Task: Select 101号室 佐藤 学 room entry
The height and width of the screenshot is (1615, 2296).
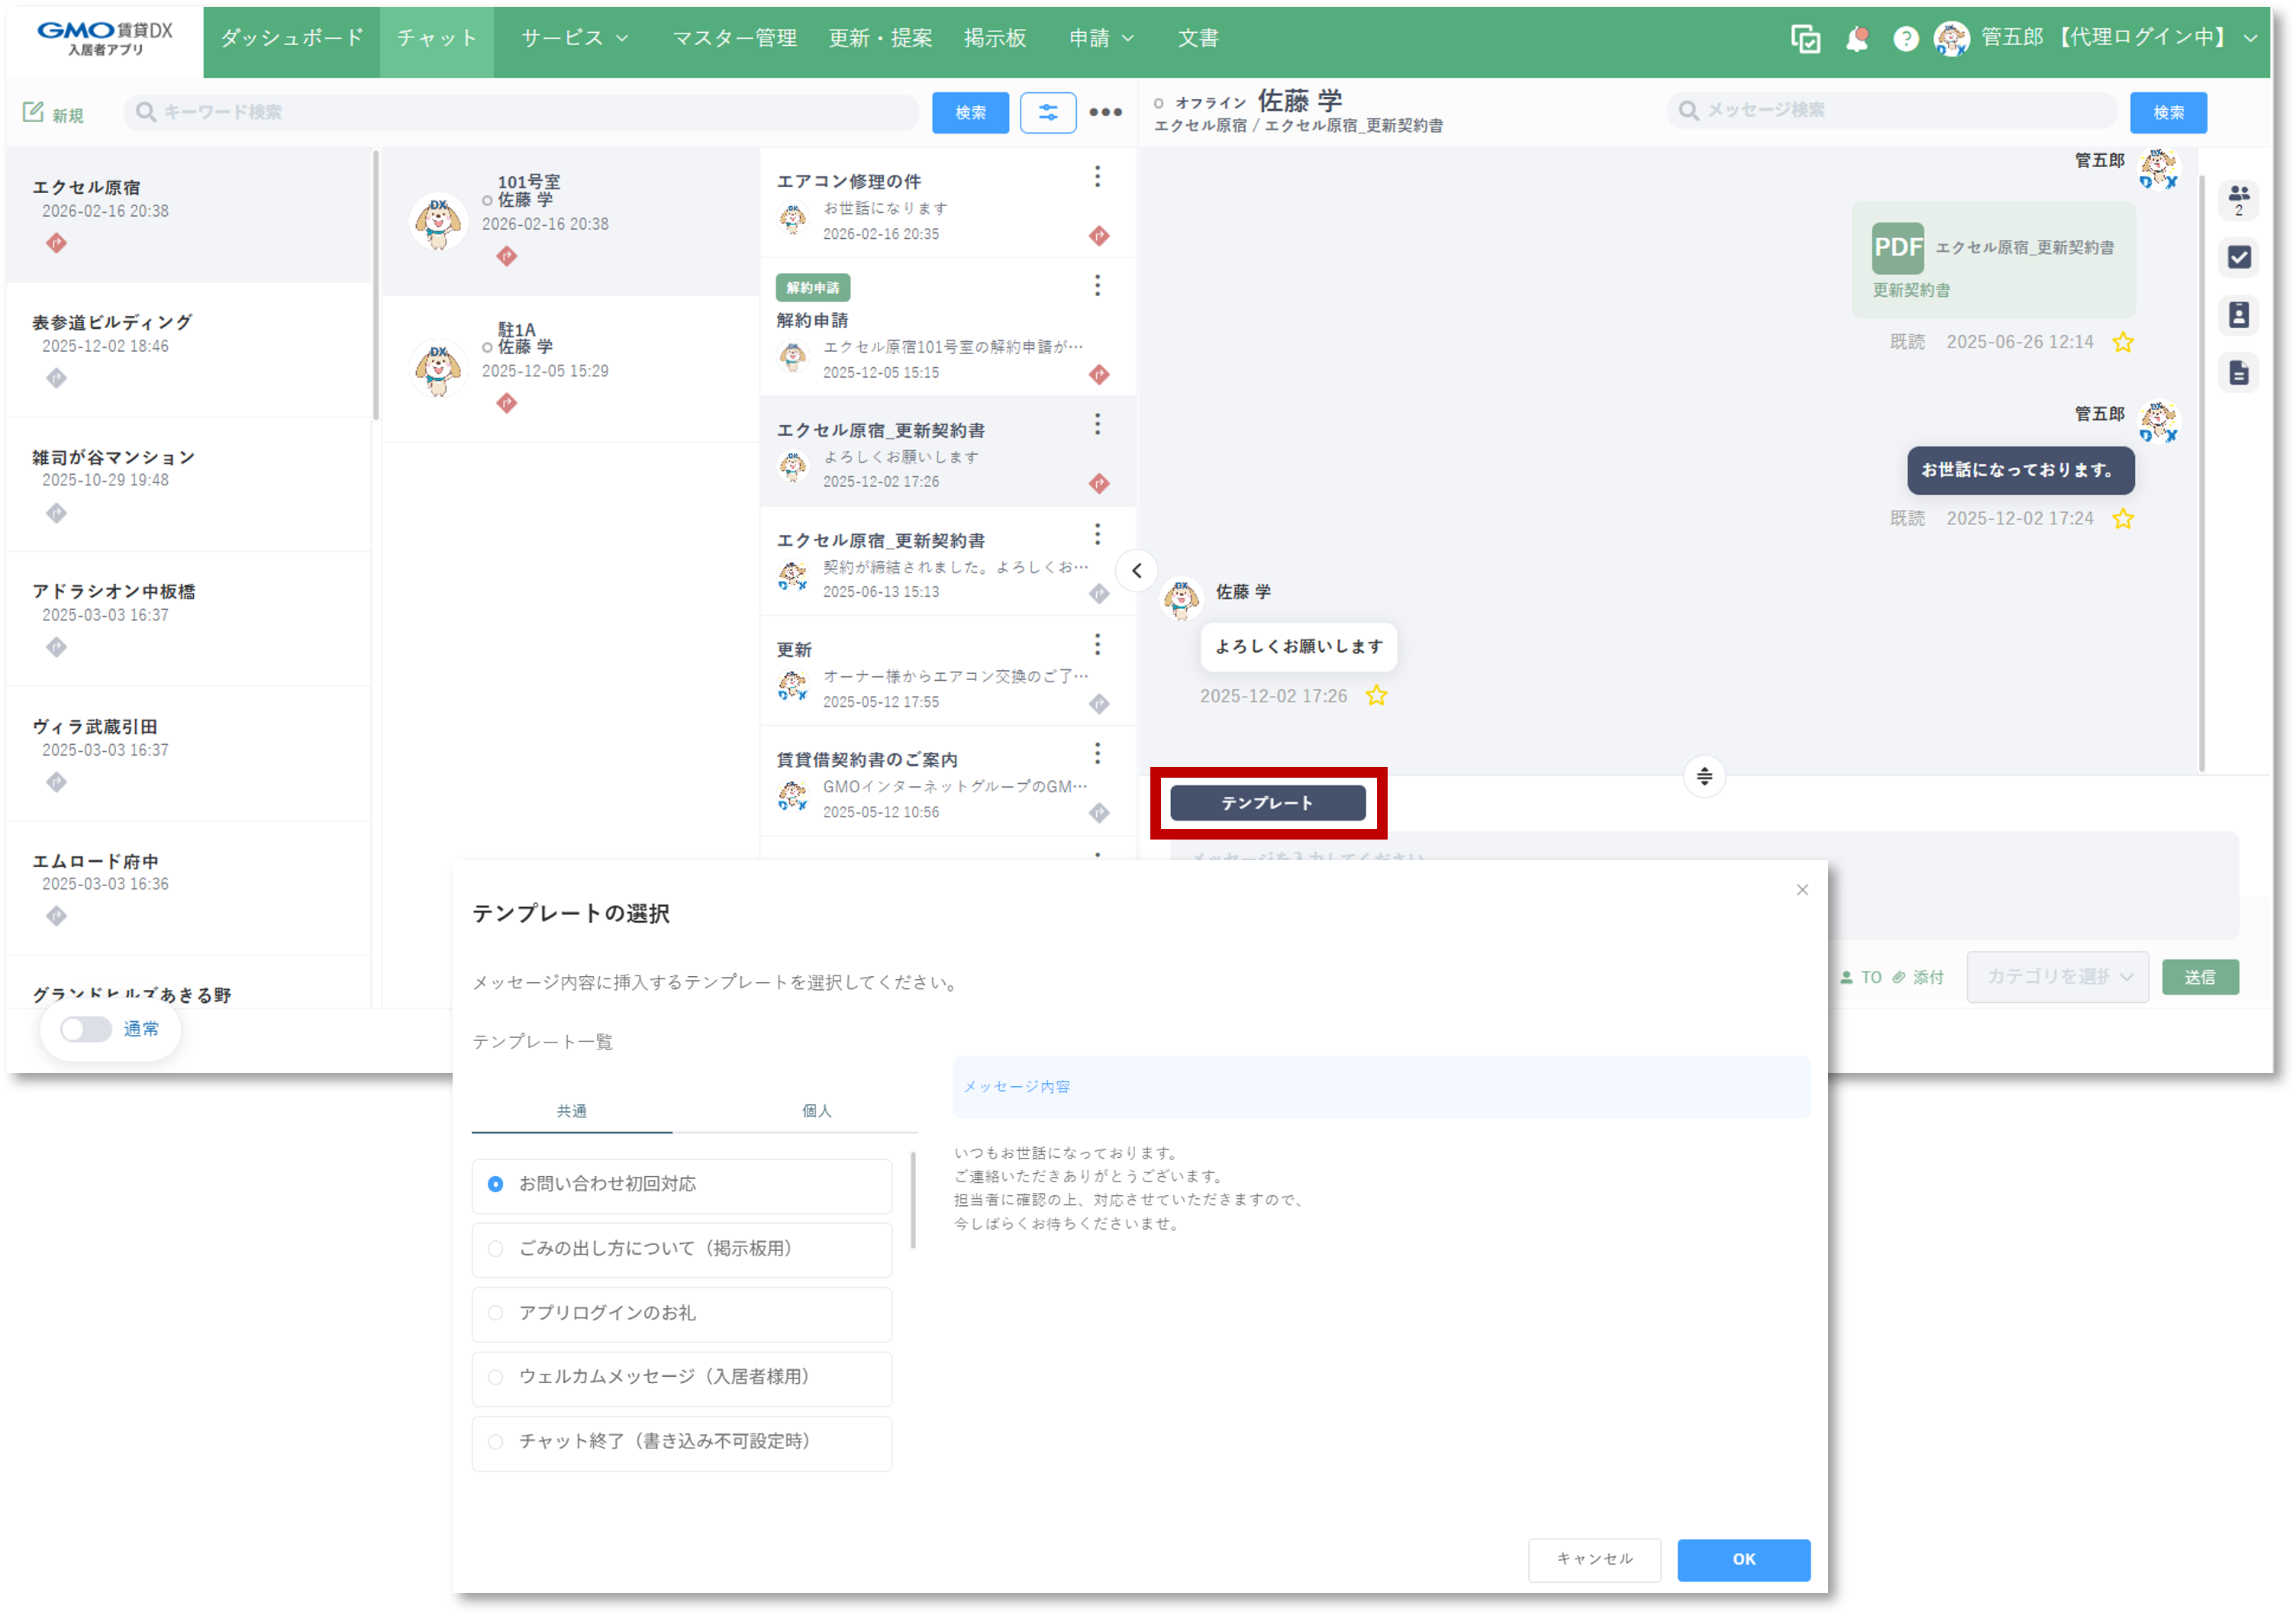Action: pyautogui.click(x=570, y=222)
